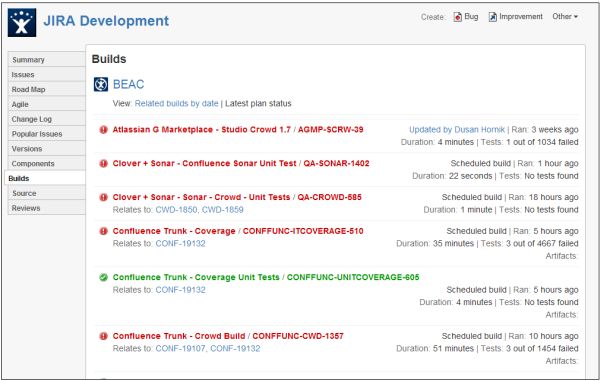
Task: Open the Summary tab
Action: [x=46, y=60]
